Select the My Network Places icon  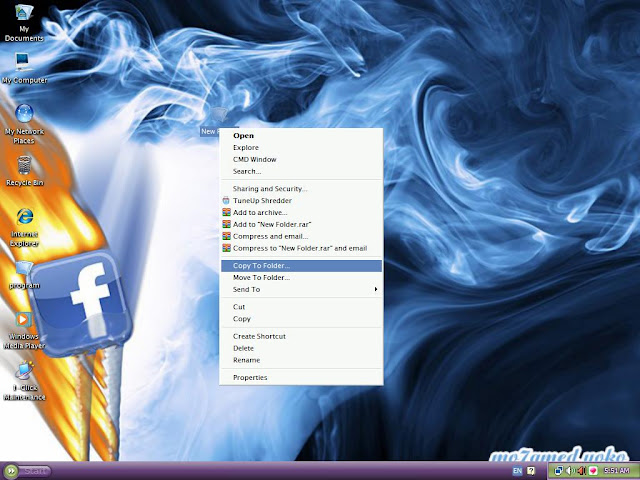[x=24, y=124]
